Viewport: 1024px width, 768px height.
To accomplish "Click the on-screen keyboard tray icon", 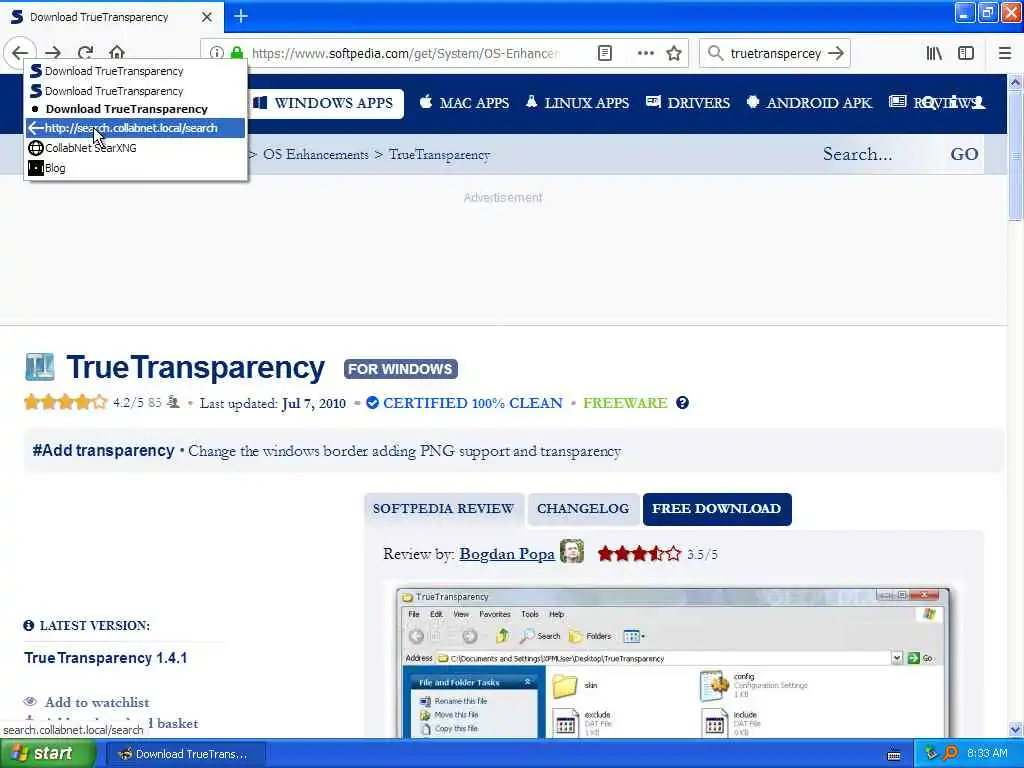I will pos(894,755).
